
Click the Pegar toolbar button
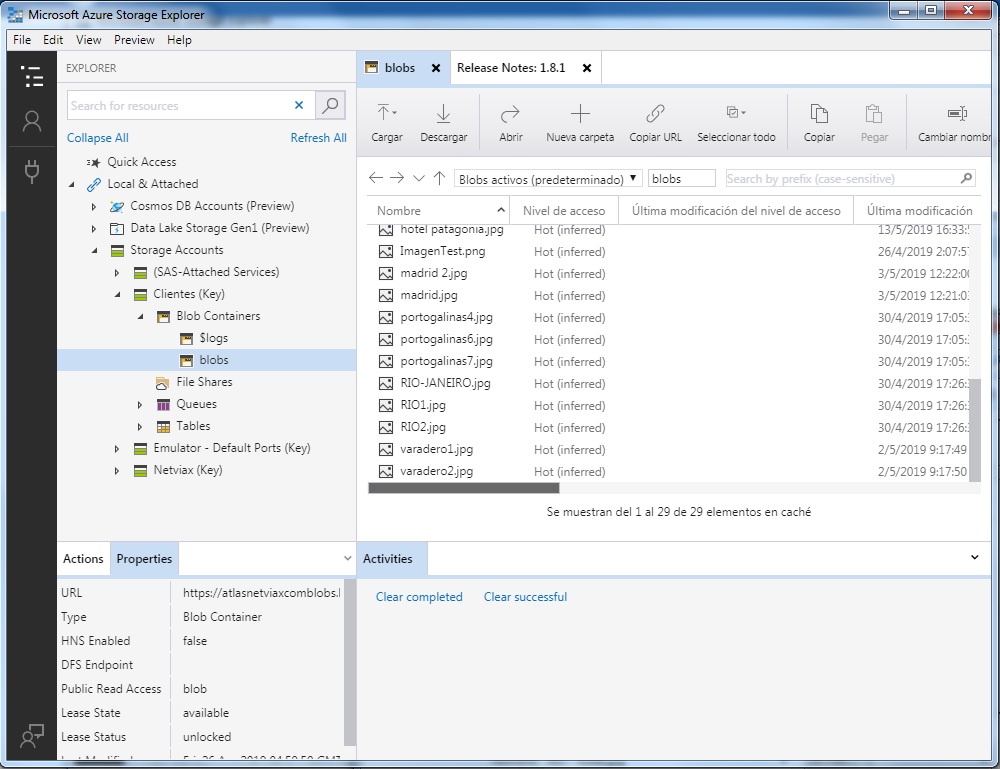[874, 122]
